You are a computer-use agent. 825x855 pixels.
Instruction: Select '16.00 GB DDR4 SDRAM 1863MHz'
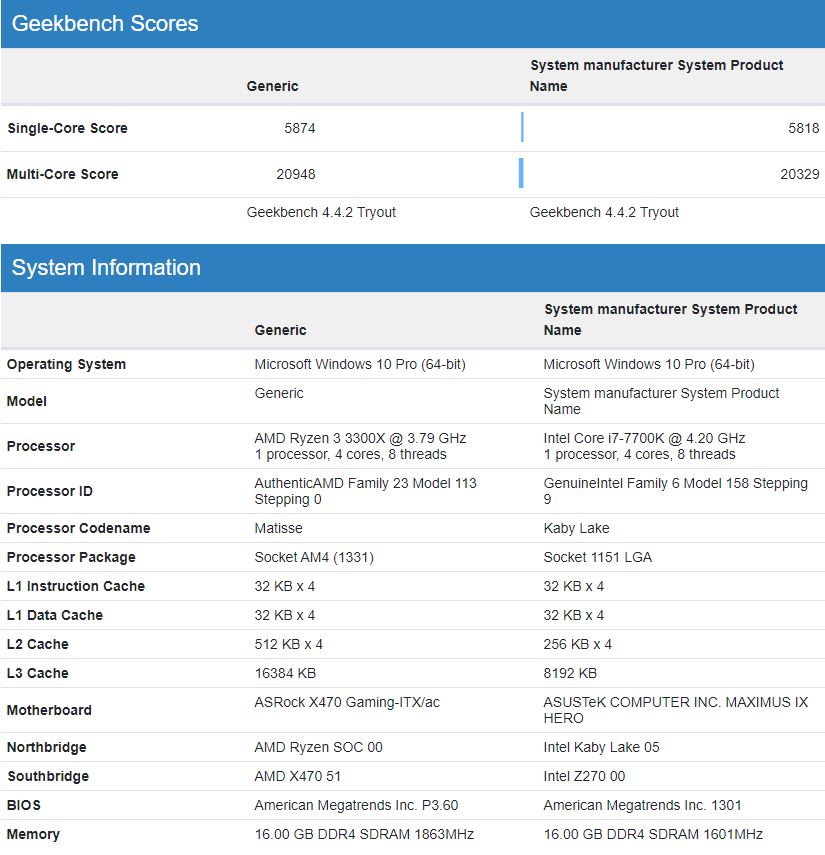(364, 834)
